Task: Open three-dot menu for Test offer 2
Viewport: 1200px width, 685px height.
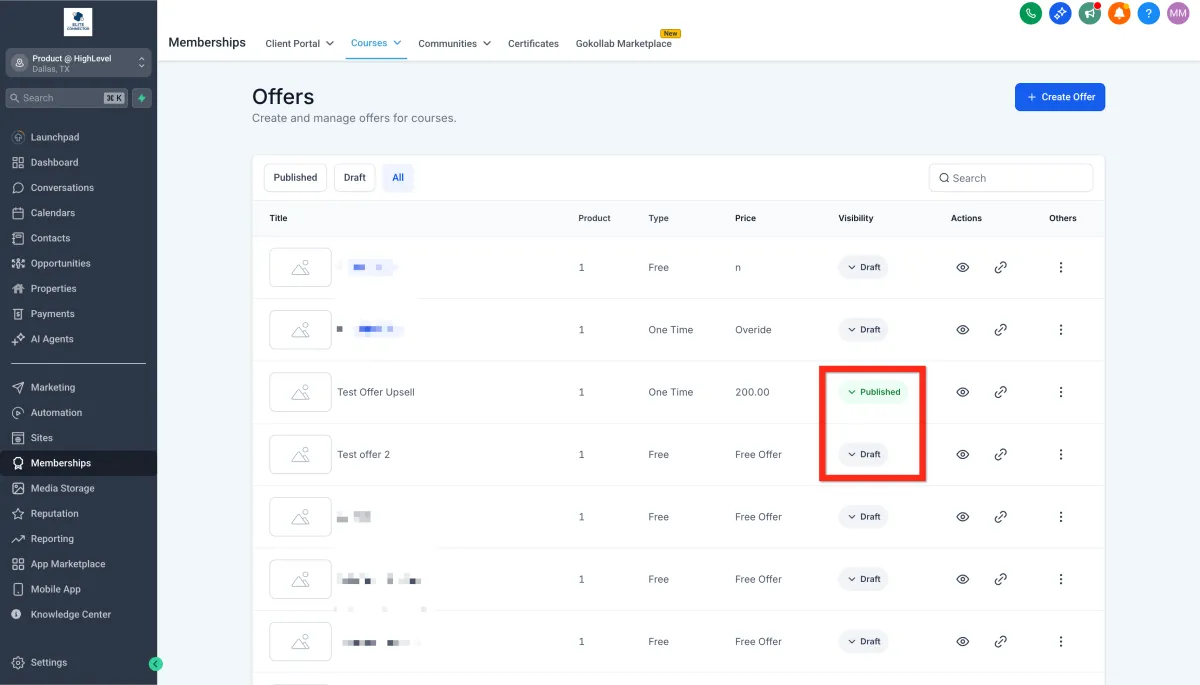Action: (1061, 454)
